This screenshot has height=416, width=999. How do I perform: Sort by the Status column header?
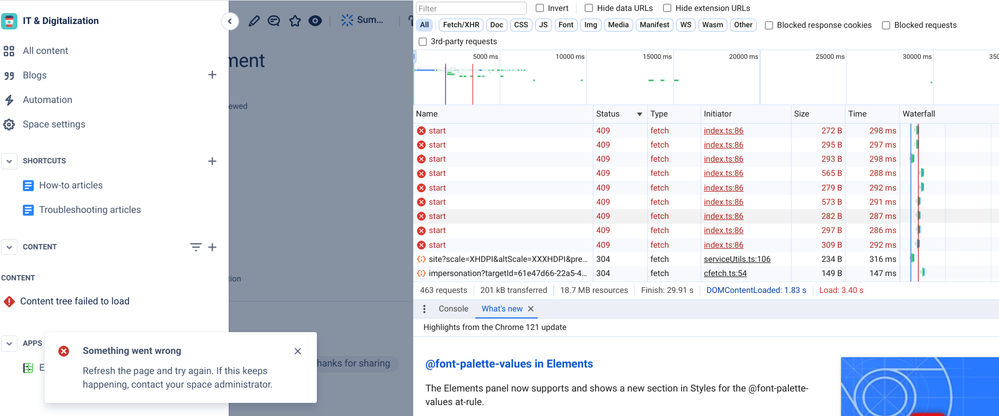tap(620, 114)
